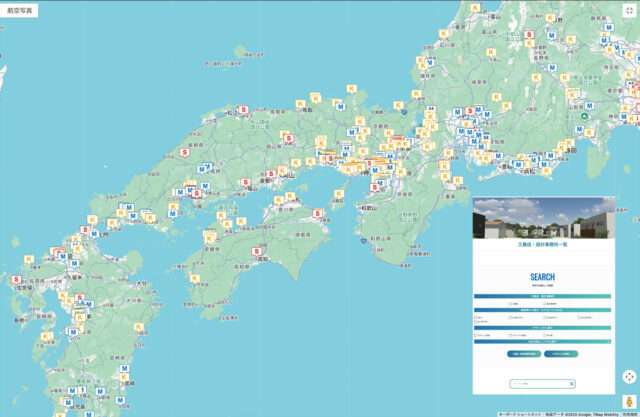This screenshot has width=640, height=417.
Task: Click the red S marker on Kyushu's west coast
Action: pos(16,281)
